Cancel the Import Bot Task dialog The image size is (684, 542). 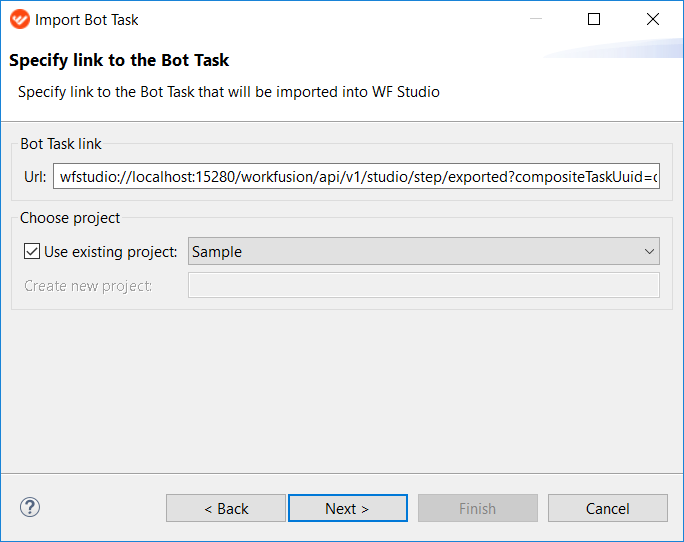608,508
